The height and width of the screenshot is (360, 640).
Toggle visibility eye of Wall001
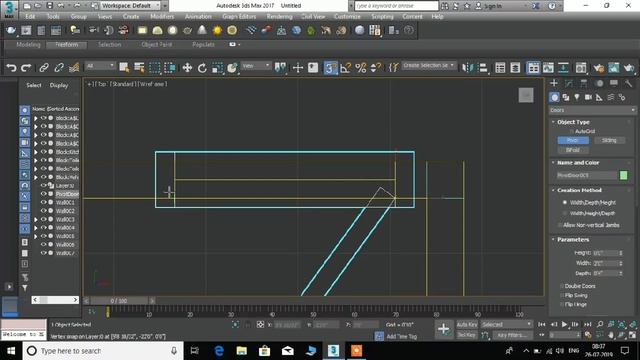43,202
